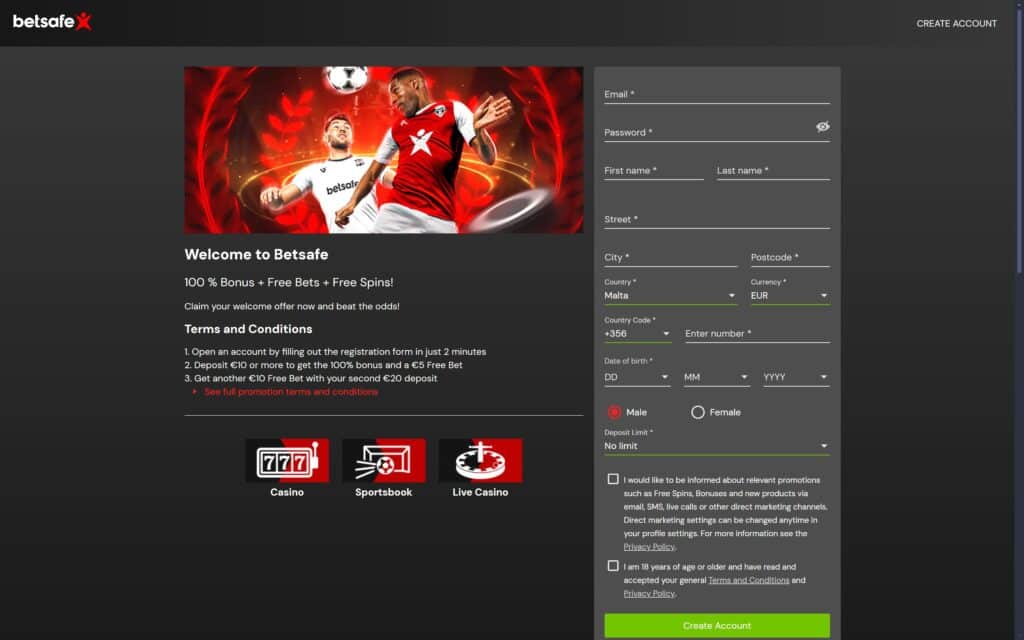The image size is (1024, 640).
Task: Click the green Create Account button
Action: point(716,624)
